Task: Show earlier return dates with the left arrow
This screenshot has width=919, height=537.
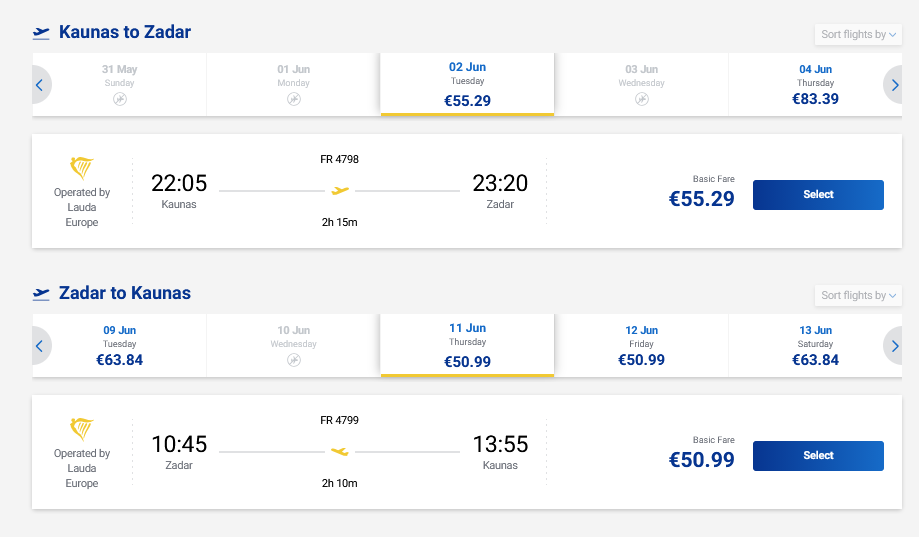Action: pyautogui.click(x=40, y=346)
